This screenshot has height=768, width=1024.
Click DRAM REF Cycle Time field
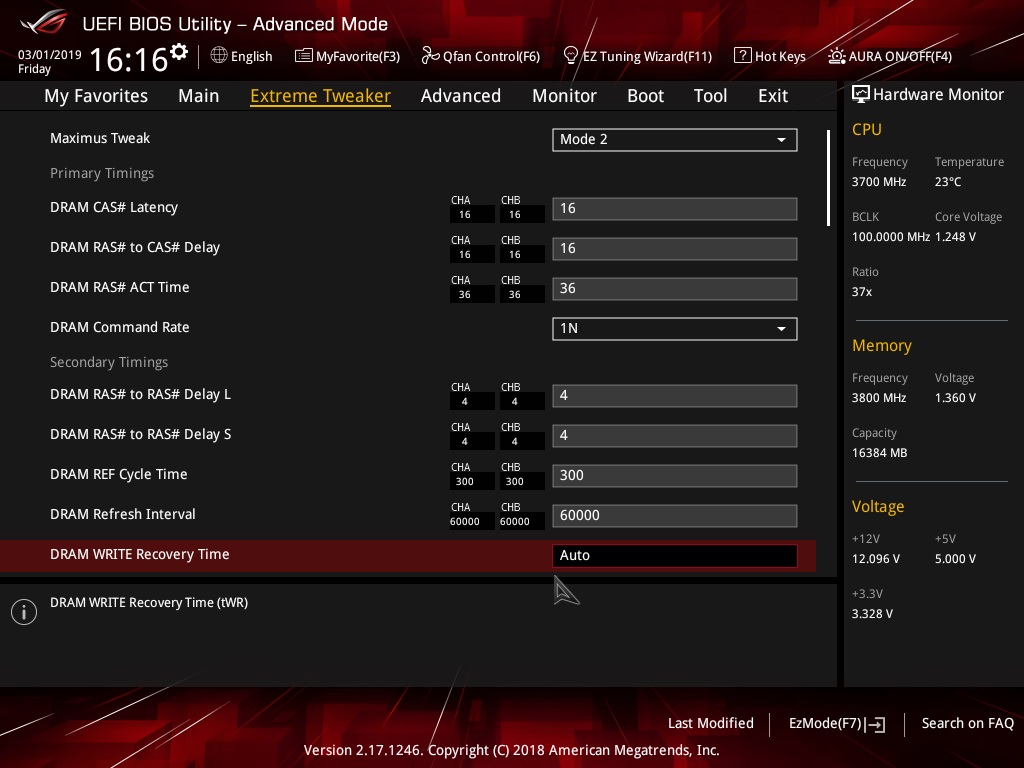coord(675,475)
